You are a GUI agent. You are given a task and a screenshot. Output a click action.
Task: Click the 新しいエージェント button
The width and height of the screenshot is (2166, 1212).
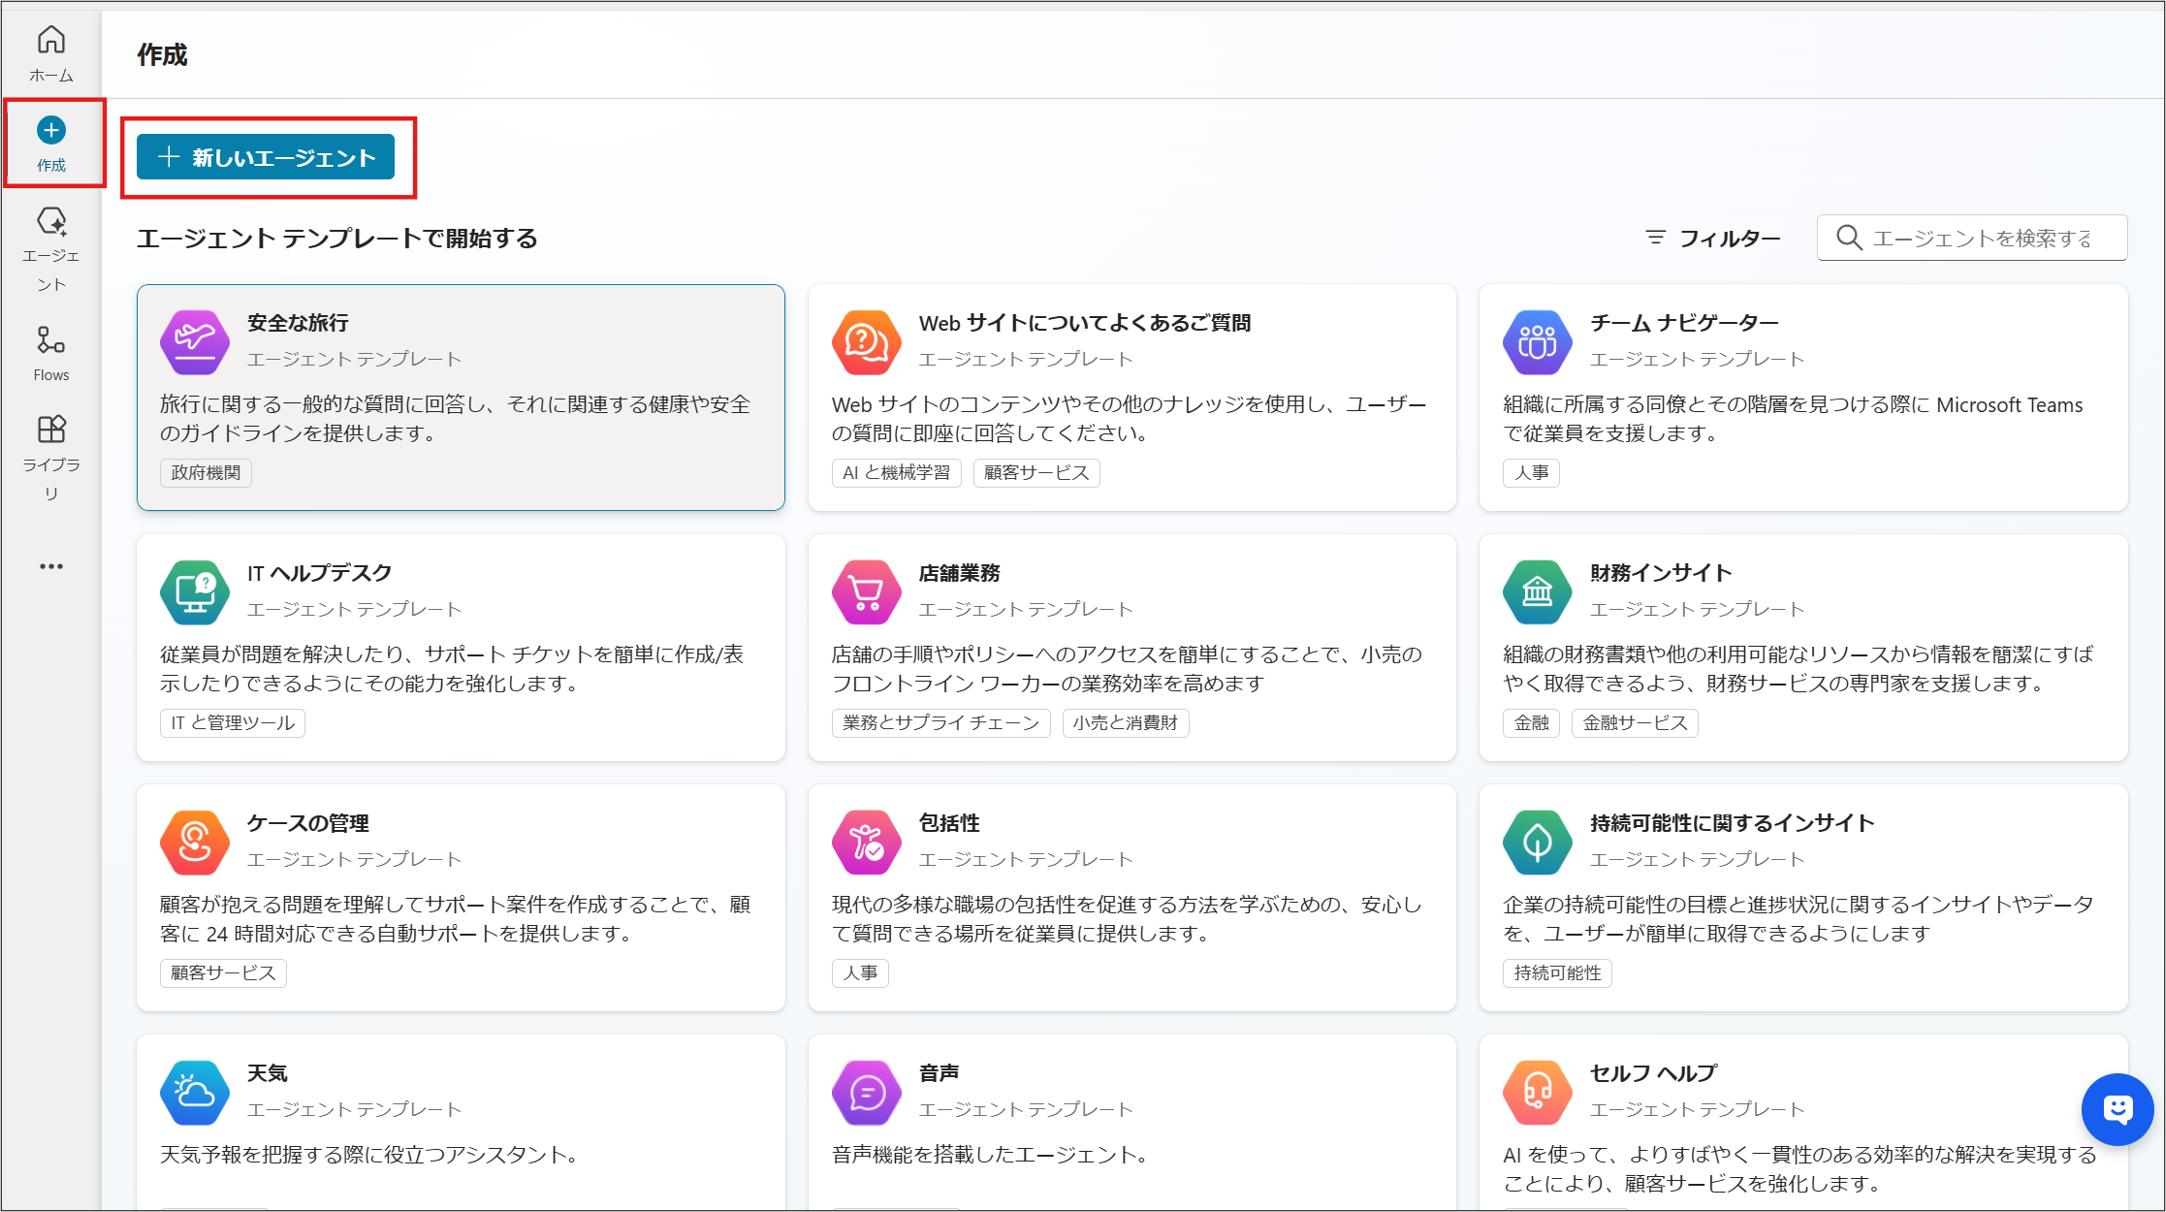[266, 158]
